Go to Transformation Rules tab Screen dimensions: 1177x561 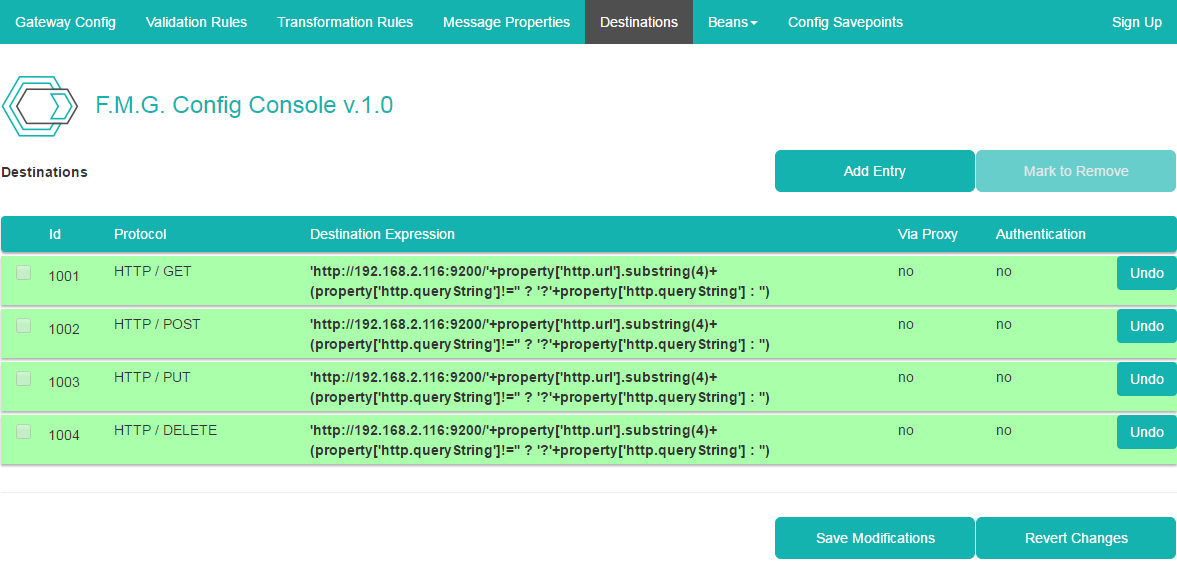345,22
